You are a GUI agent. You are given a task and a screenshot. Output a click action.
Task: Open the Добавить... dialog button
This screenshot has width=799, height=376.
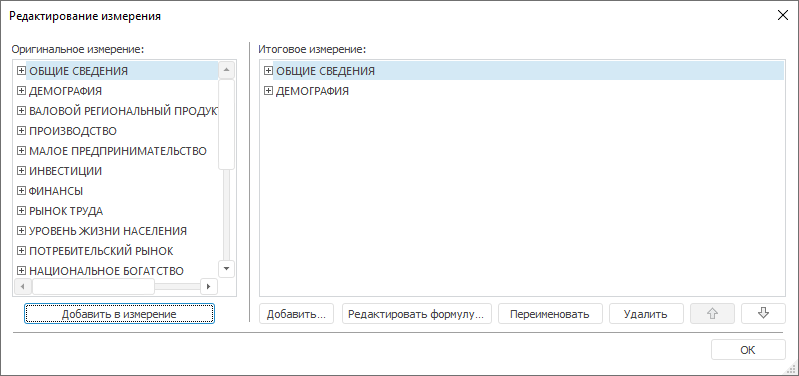pos(296,314)
